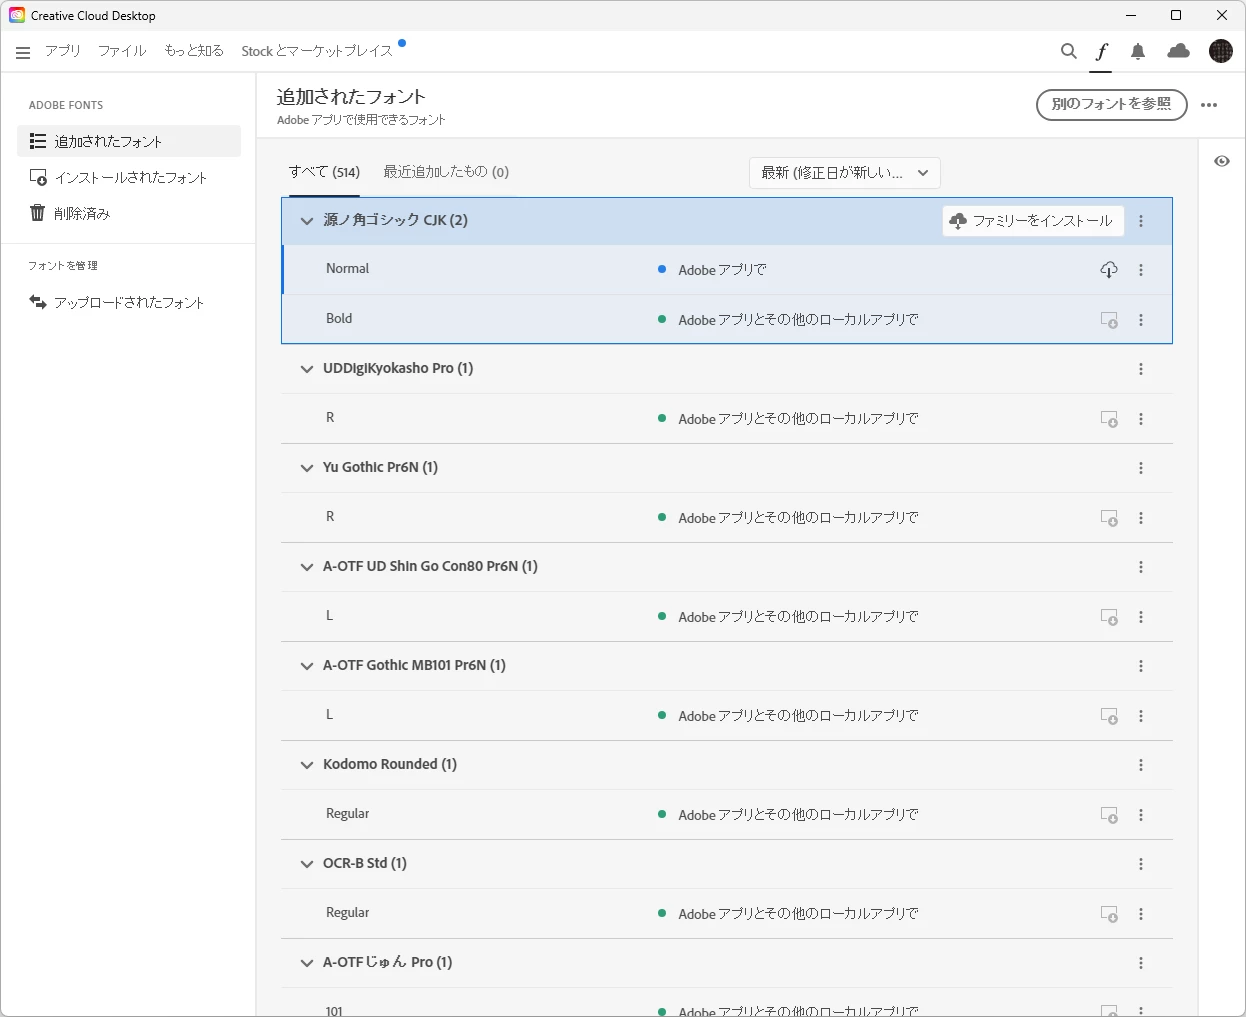Click install icon for Kodomo Rounded Regular

coord(1109,815)
